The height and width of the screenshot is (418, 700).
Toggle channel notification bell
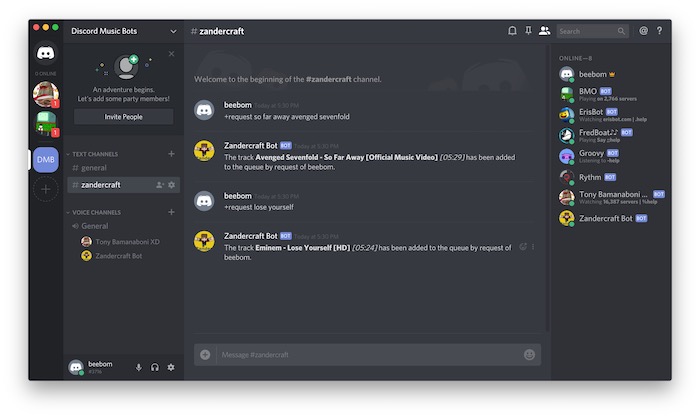pos(512,31)
